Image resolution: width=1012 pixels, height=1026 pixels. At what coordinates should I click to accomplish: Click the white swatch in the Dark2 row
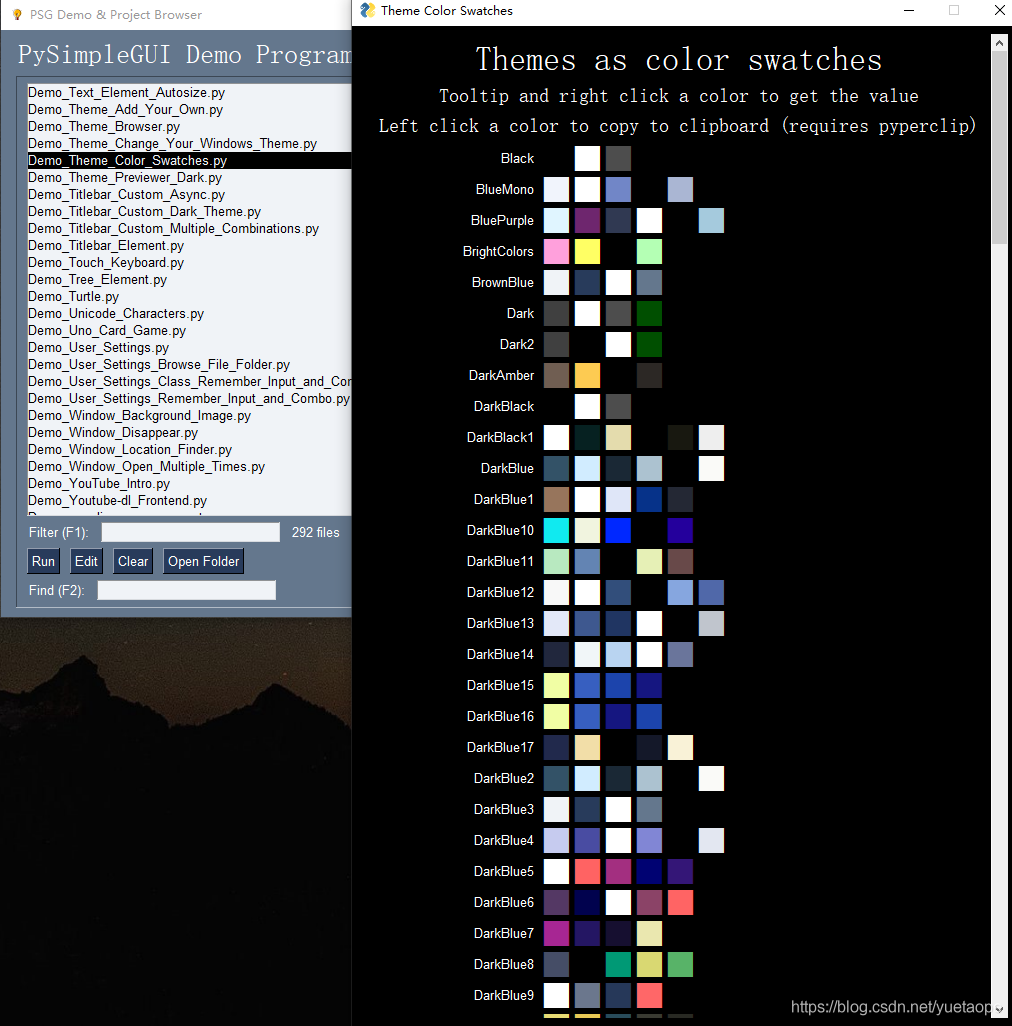pos(618,344)
